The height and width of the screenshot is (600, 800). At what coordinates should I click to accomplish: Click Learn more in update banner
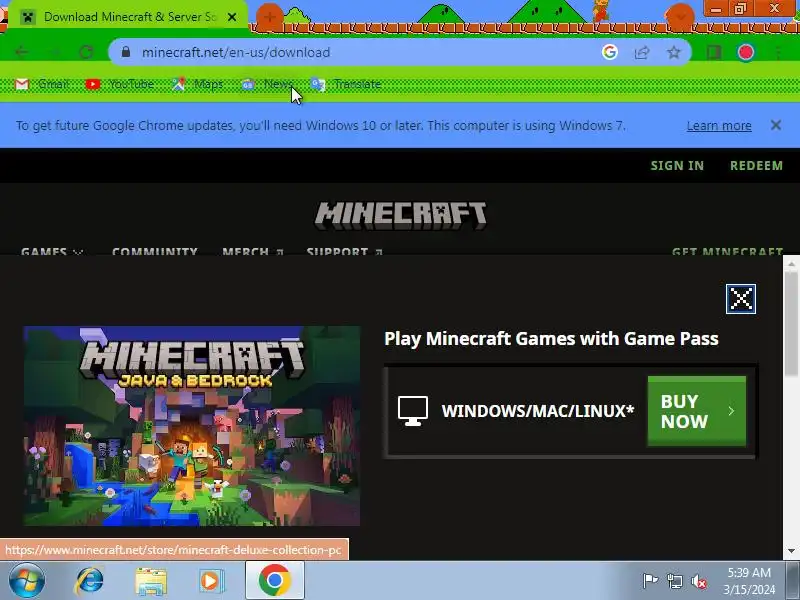coord(719,126)
